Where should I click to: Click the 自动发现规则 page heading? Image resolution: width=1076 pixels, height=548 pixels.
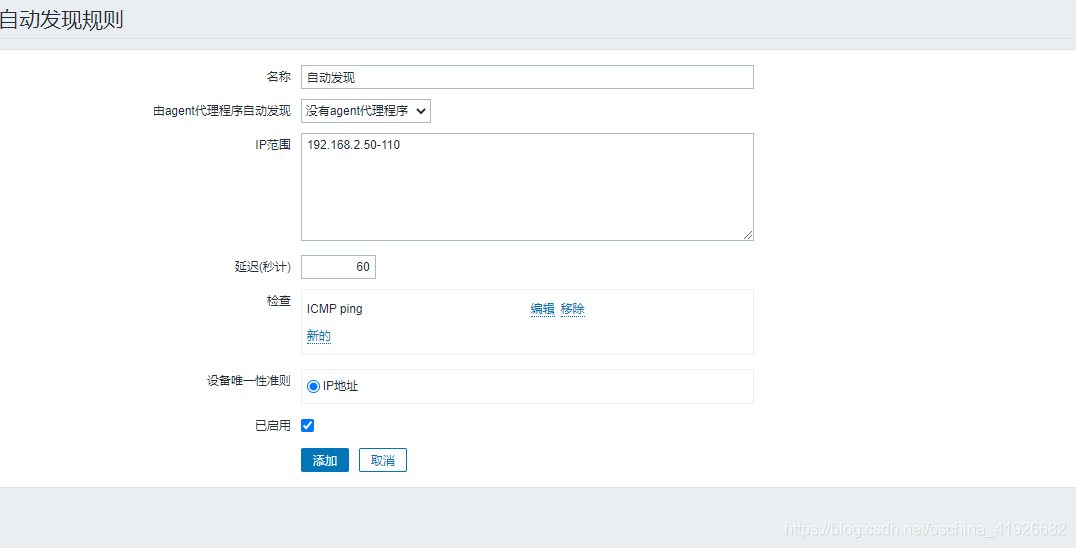point(62,20)
